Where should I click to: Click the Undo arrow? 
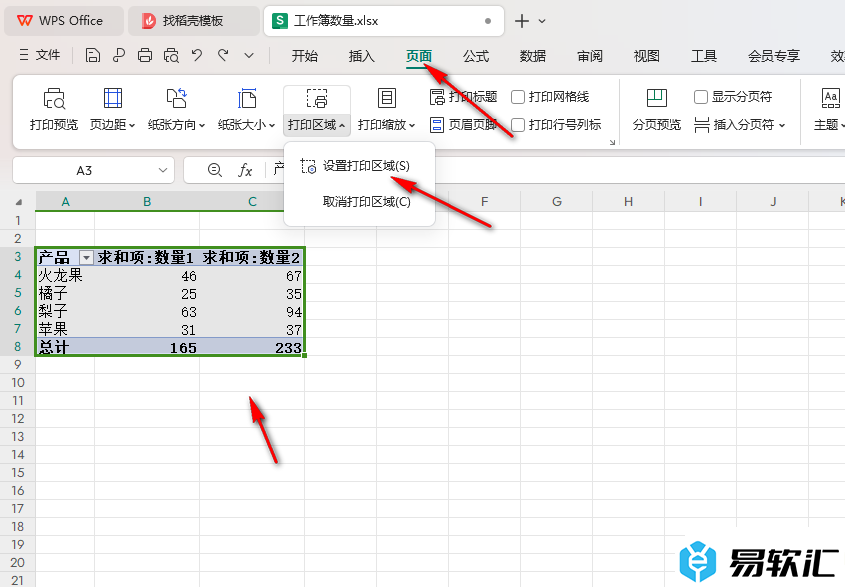click(197, 55)
